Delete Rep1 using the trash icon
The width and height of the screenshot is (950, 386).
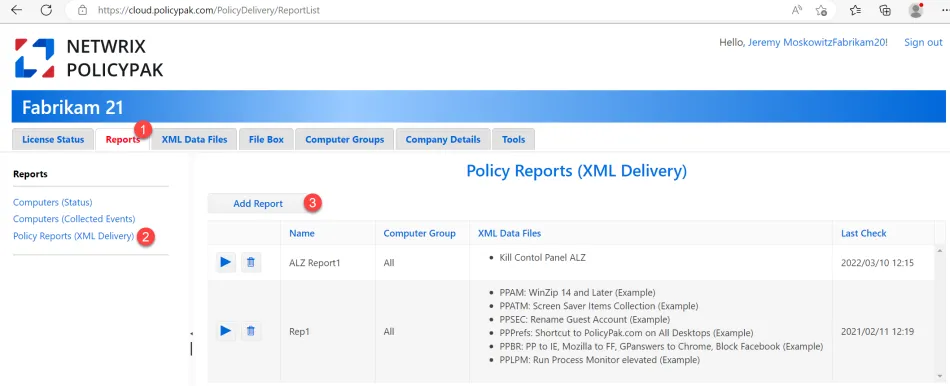[x=251, y=331]
